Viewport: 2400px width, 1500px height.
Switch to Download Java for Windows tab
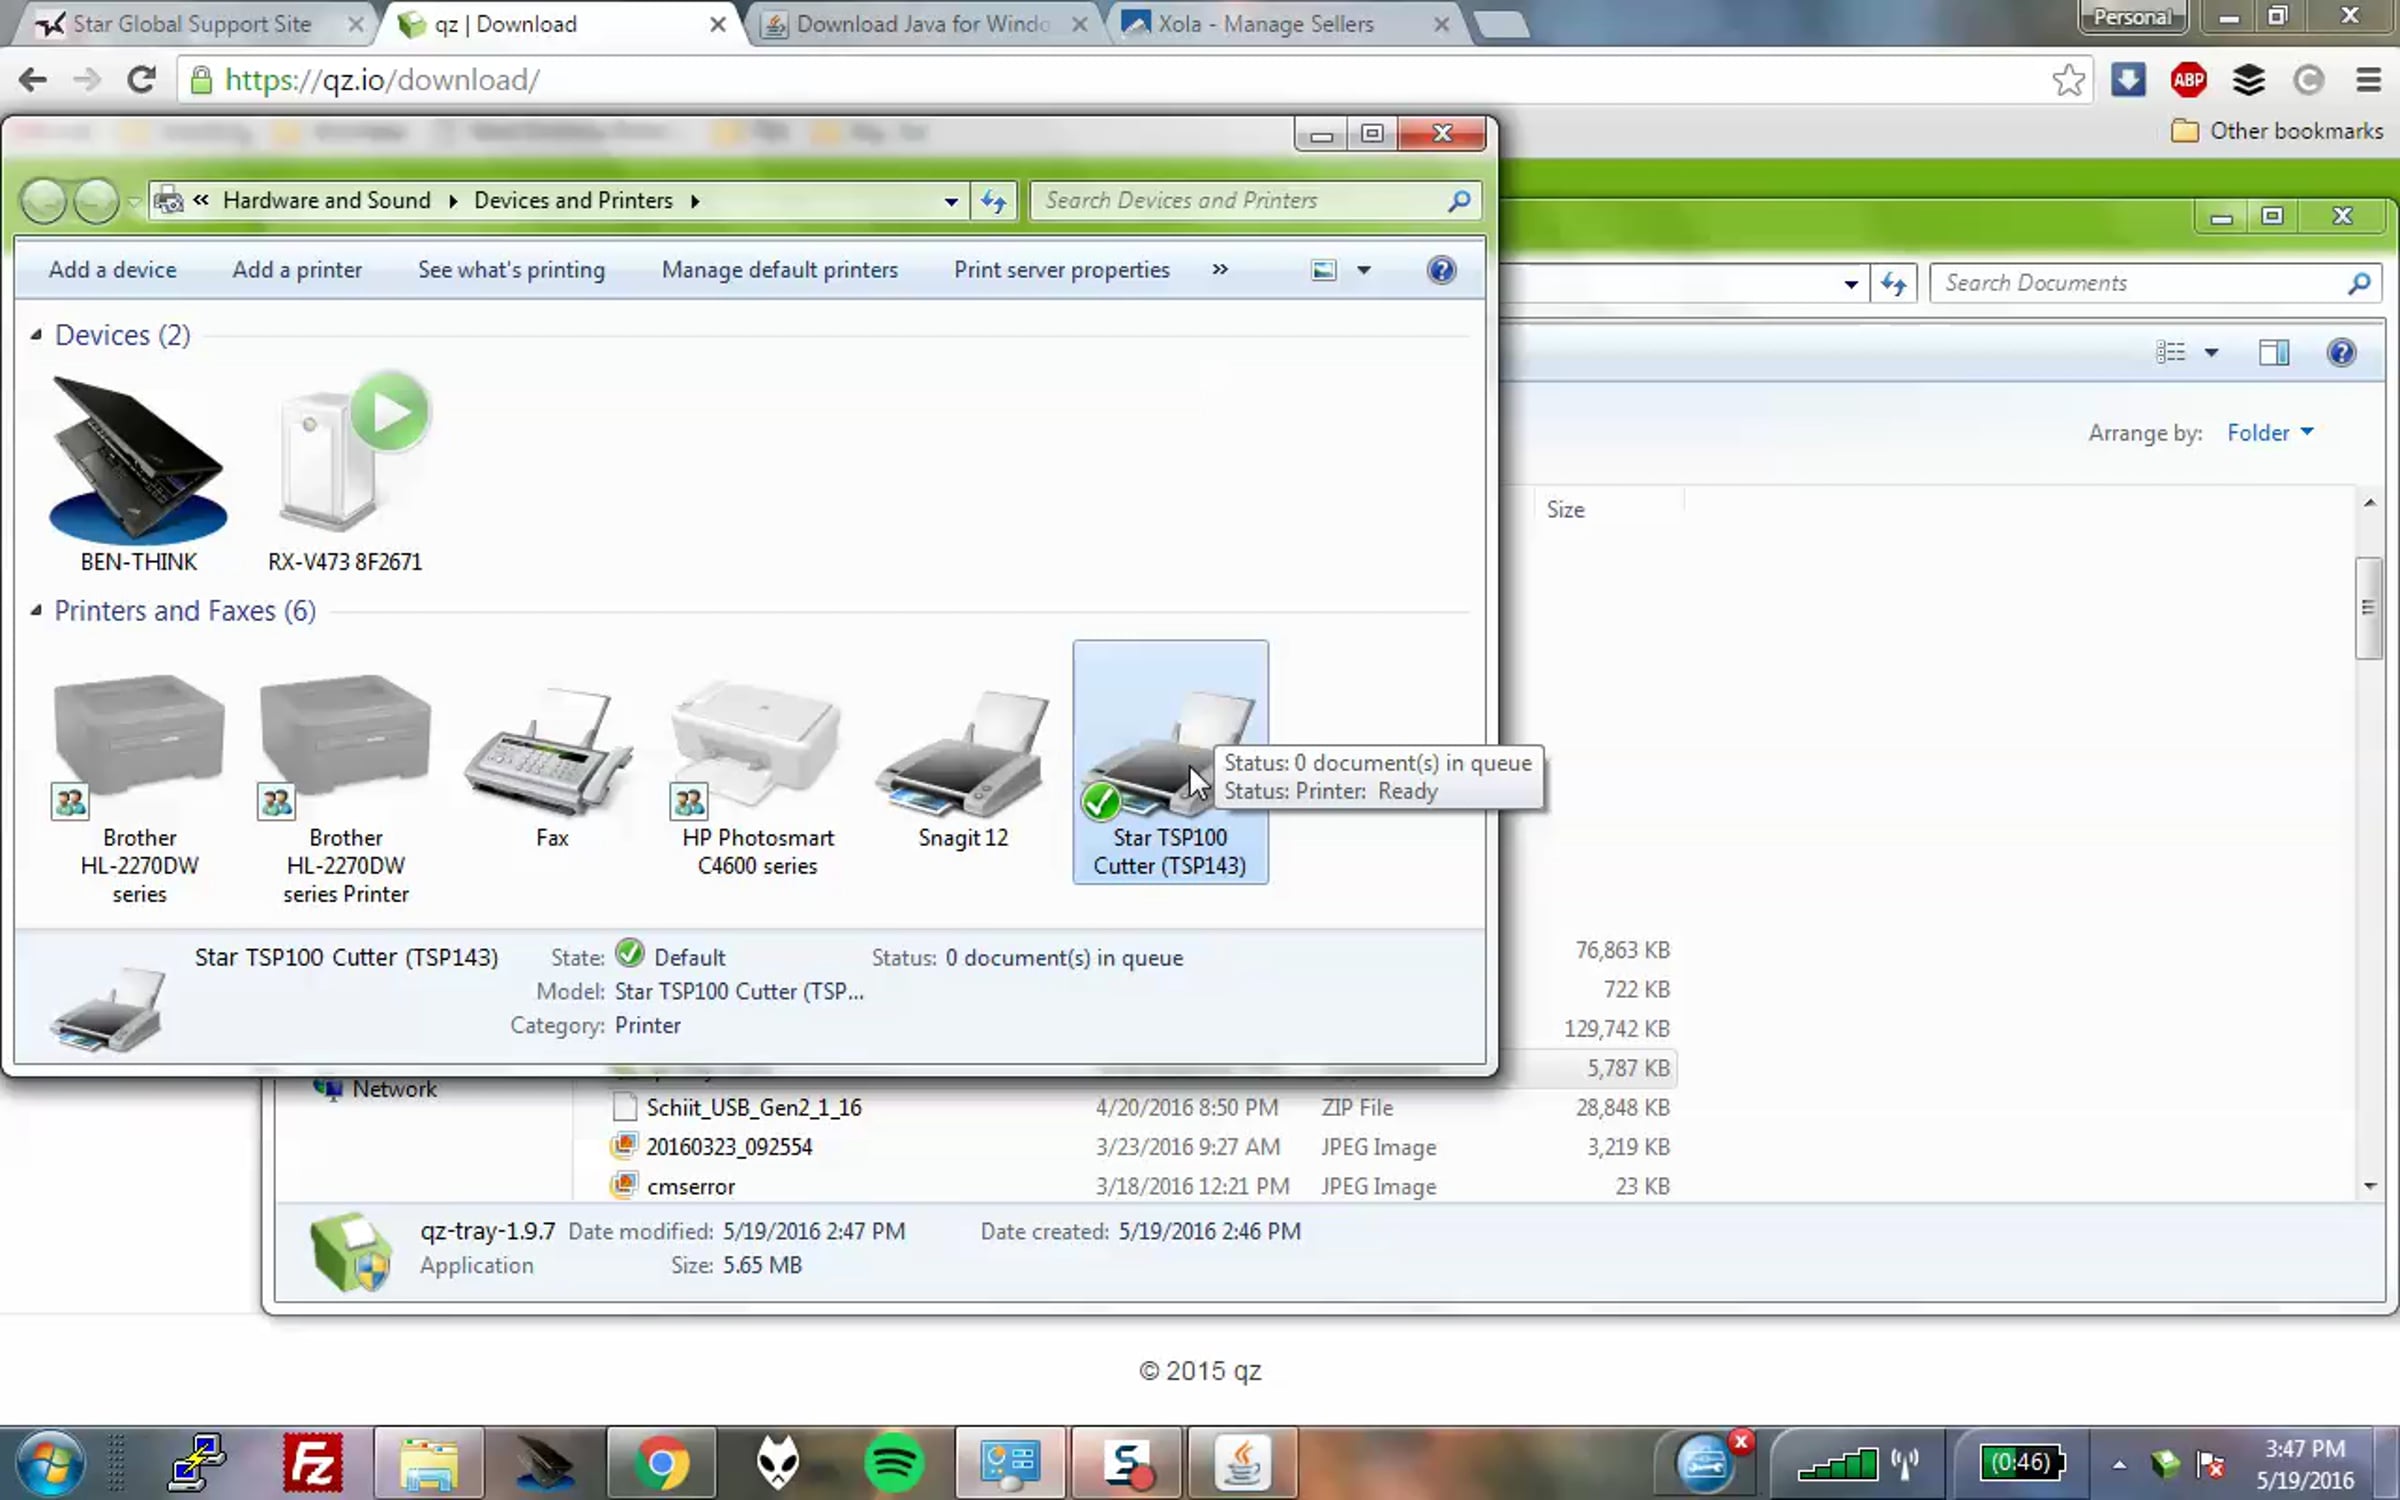click(x=924, y=24)
